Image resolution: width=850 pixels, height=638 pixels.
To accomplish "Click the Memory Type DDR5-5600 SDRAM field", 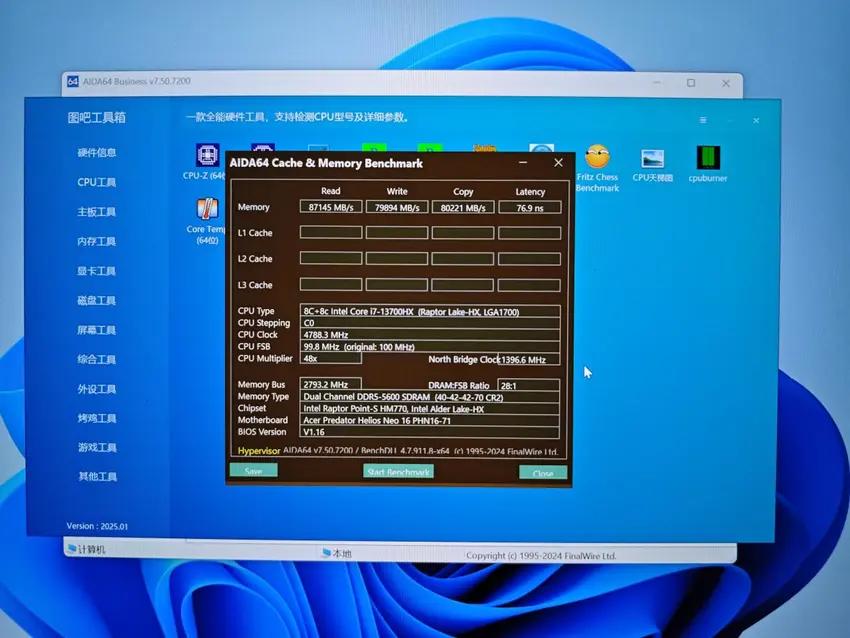I will (x=429, y=397).
